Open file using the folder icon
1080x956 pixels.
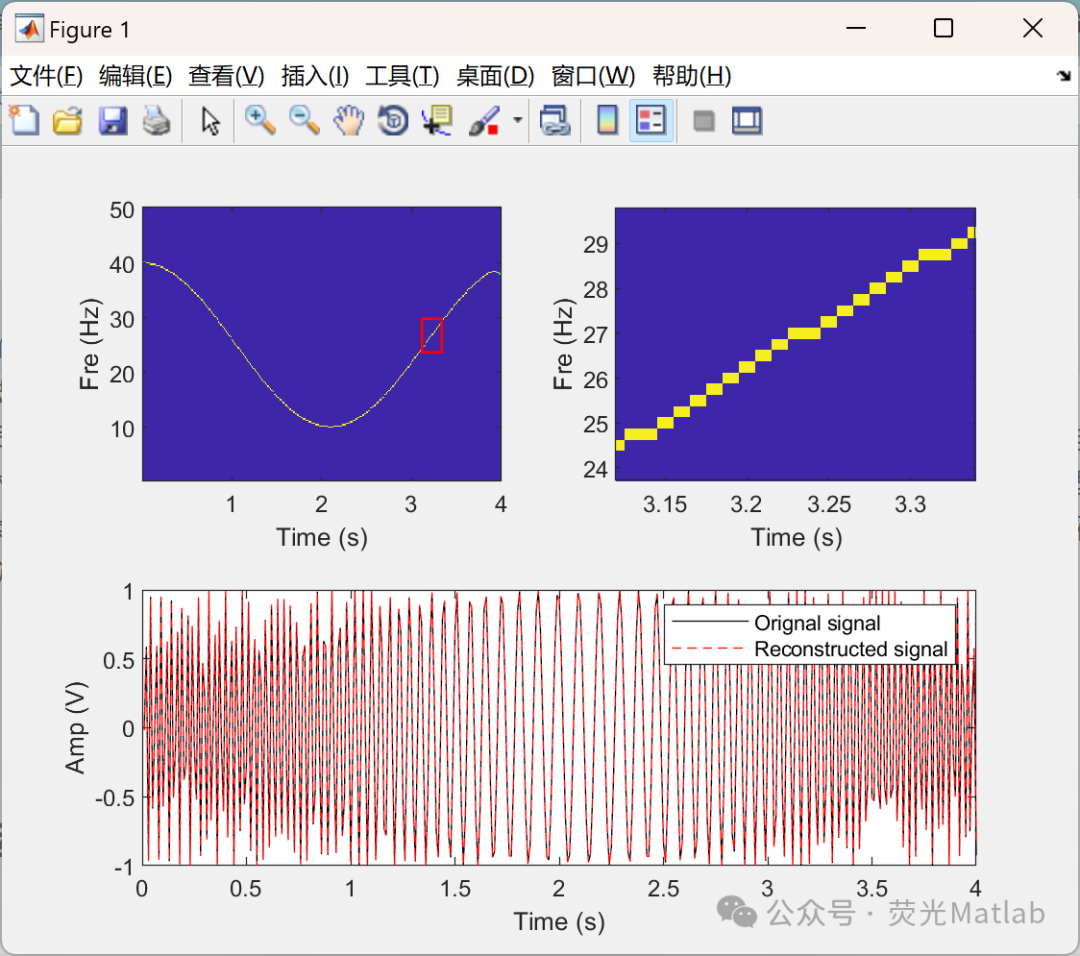(68, 121)
